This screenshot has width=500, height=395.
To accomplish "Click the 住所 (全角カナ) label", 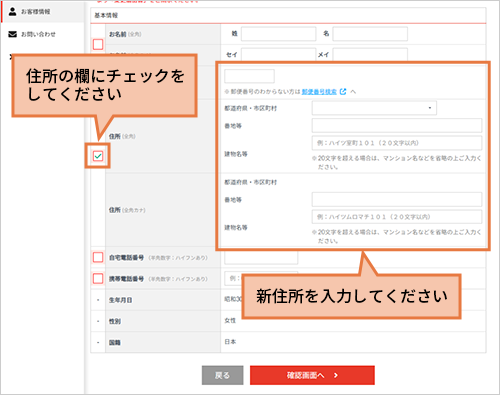I will (127, 210).
